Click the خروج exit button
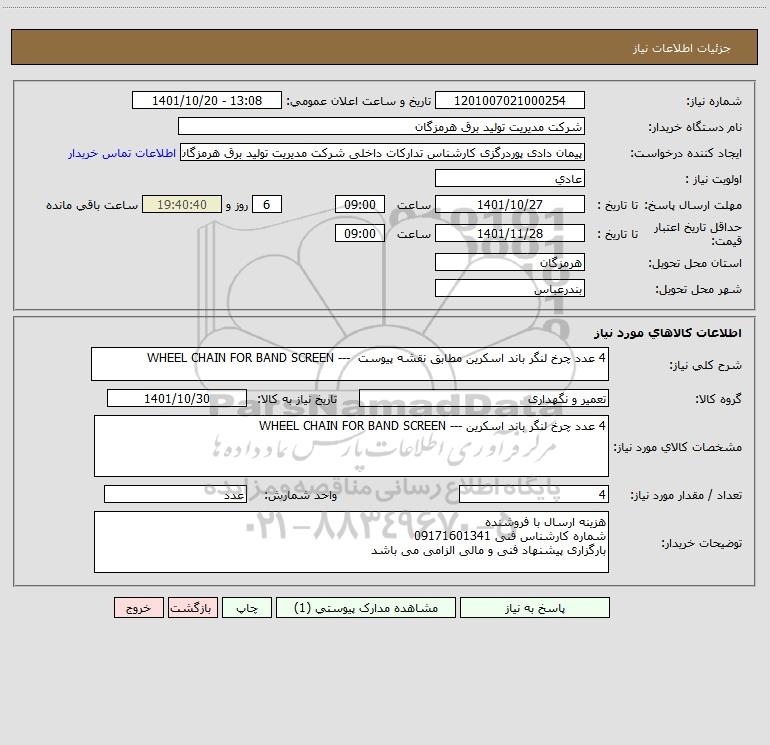Screen dimensions: 770x745 138,608
